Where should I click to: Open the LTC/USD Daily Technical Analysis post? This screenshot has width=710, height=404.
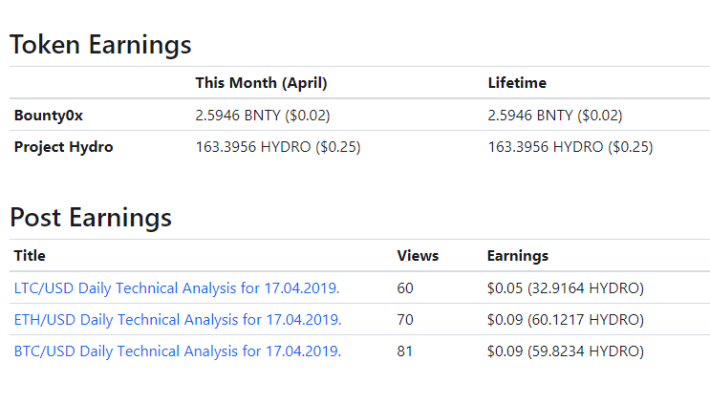(x=177, y=288)
